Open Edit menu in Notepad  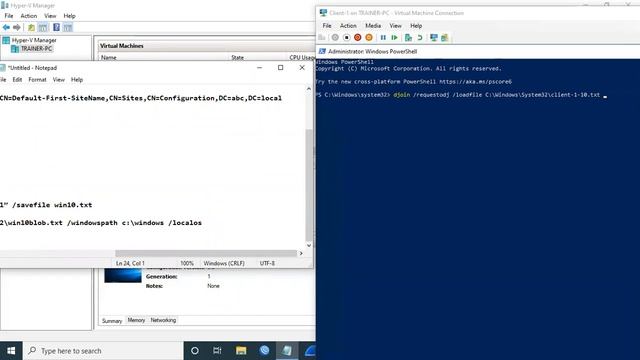click(17, 80)
